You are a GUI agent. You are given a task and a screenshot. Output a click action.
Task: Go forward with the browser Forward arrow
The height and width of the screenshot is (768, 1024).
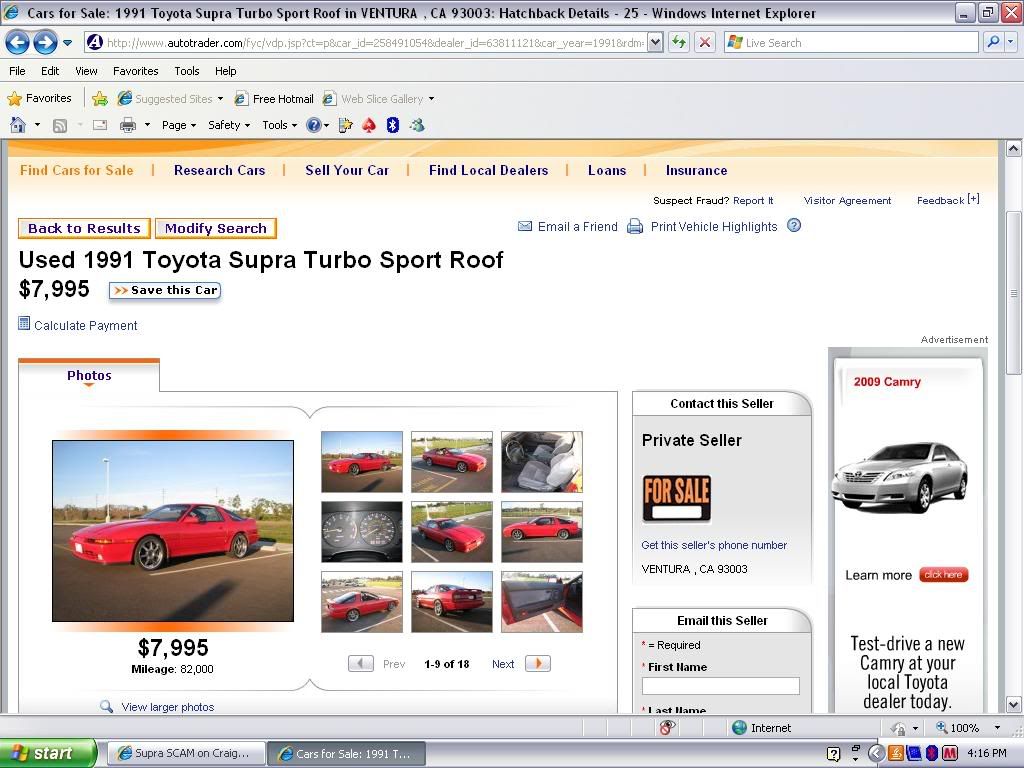pos(45,43)
